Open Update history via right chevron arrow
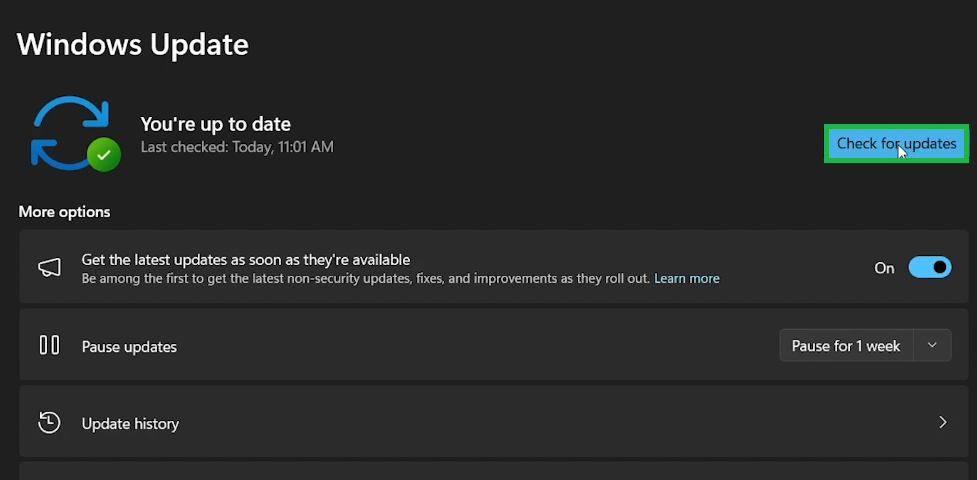The width and height of the screenshot is (977, 480). tap(943, 423)
